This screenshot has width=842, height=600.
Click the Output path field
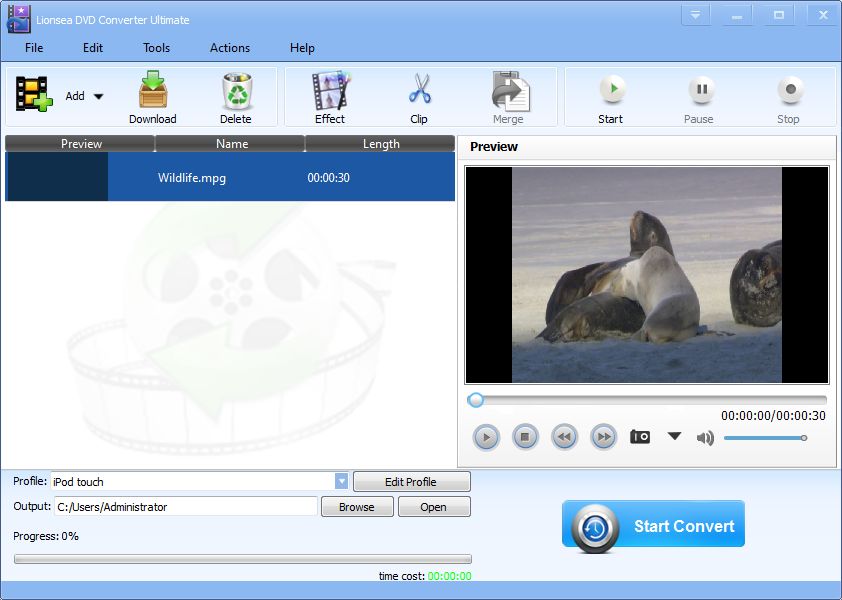(186, 507)
